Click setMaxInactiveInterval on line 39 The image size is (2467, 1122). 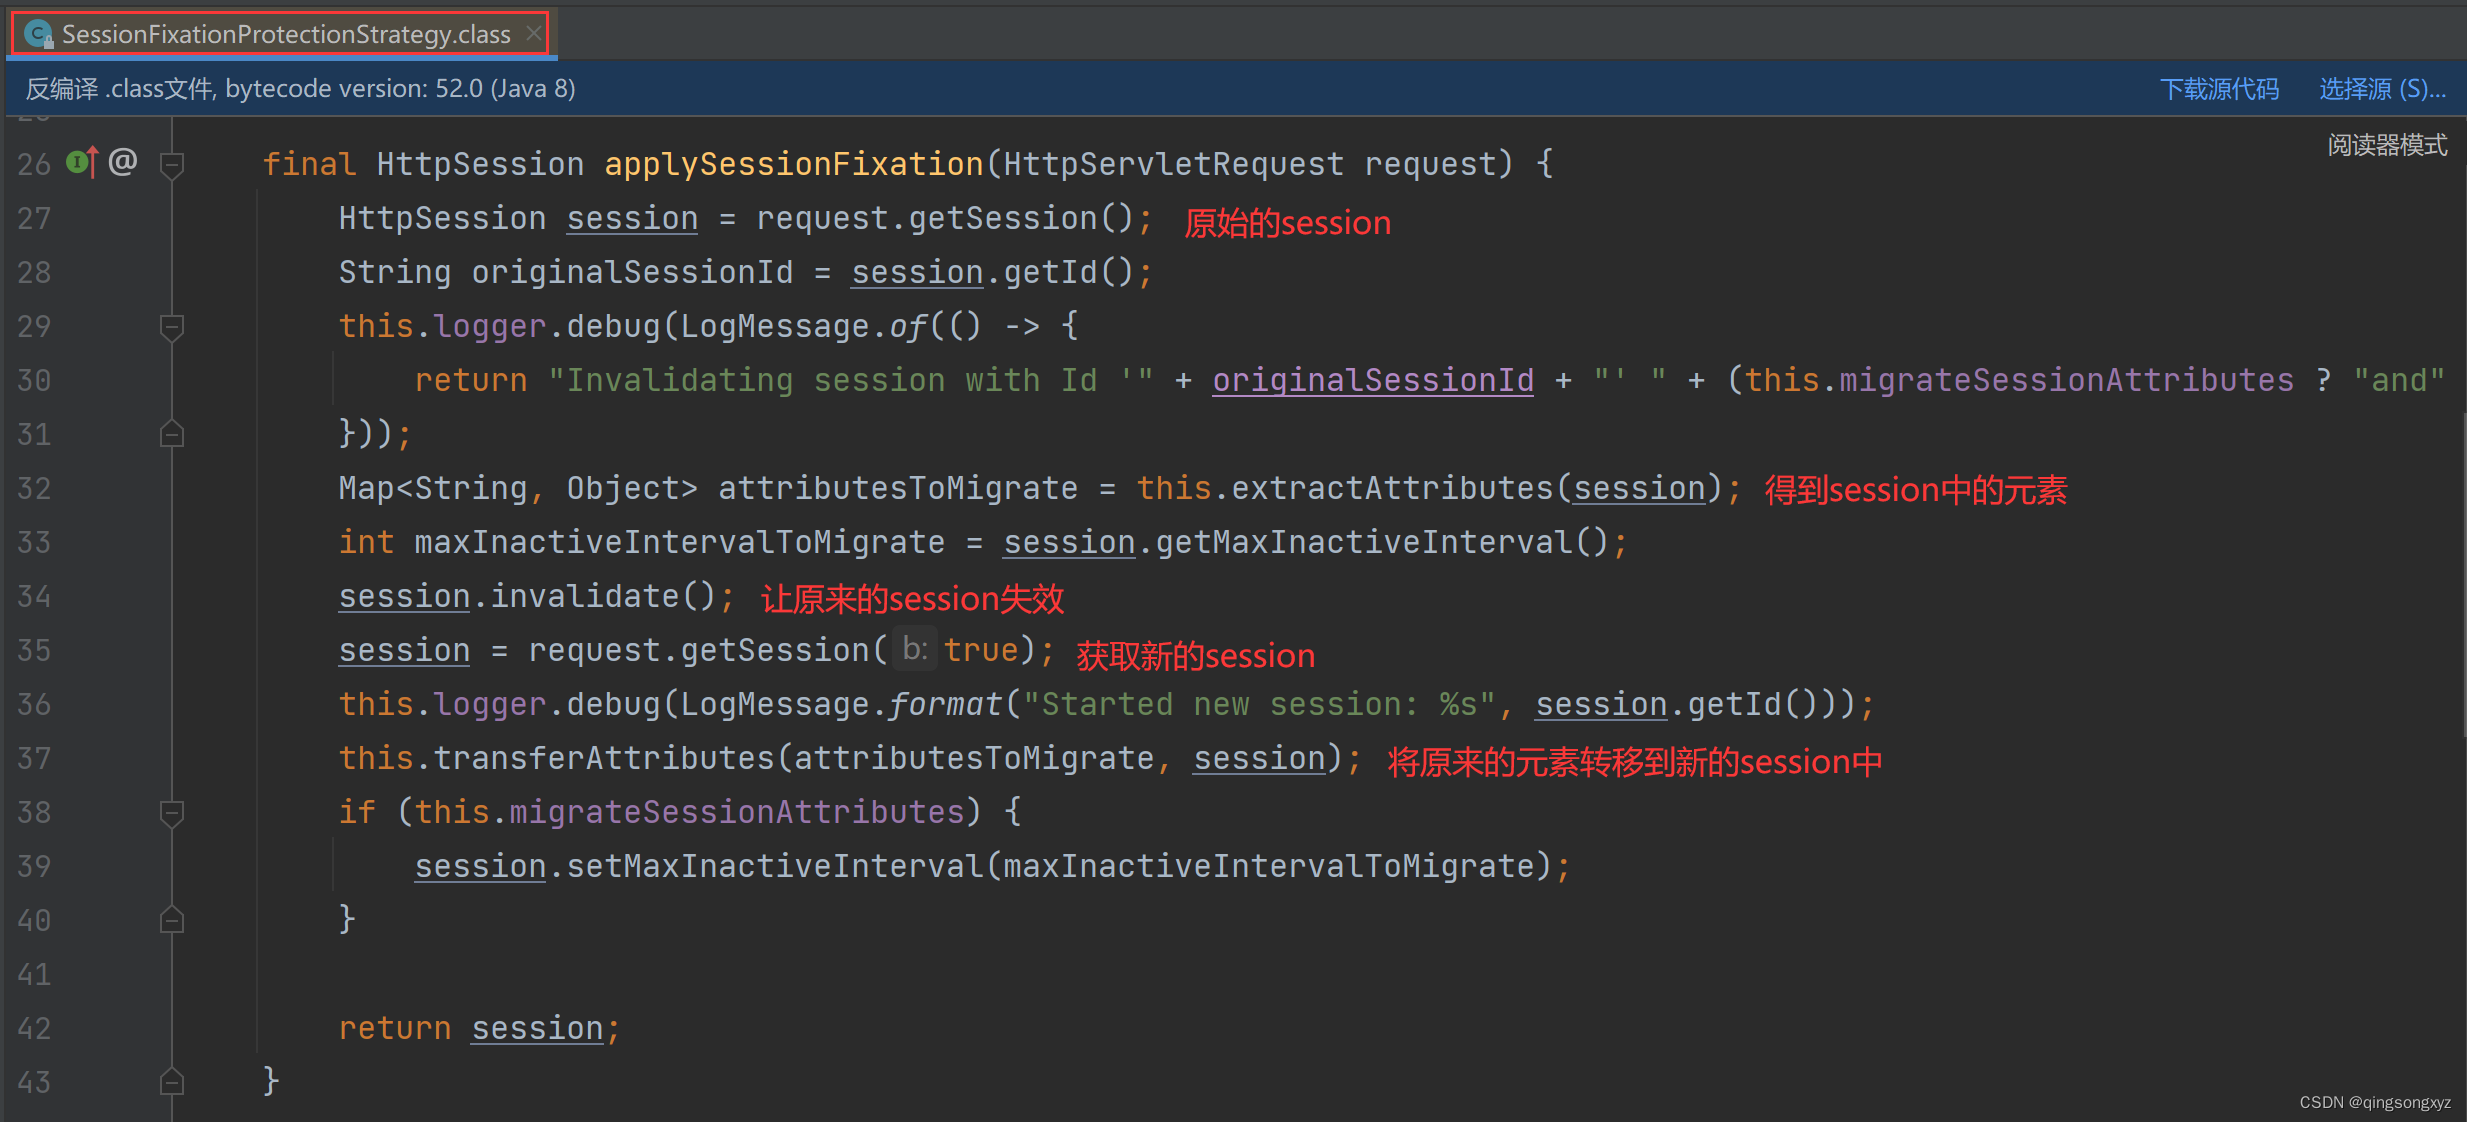(x=775, y=866)
